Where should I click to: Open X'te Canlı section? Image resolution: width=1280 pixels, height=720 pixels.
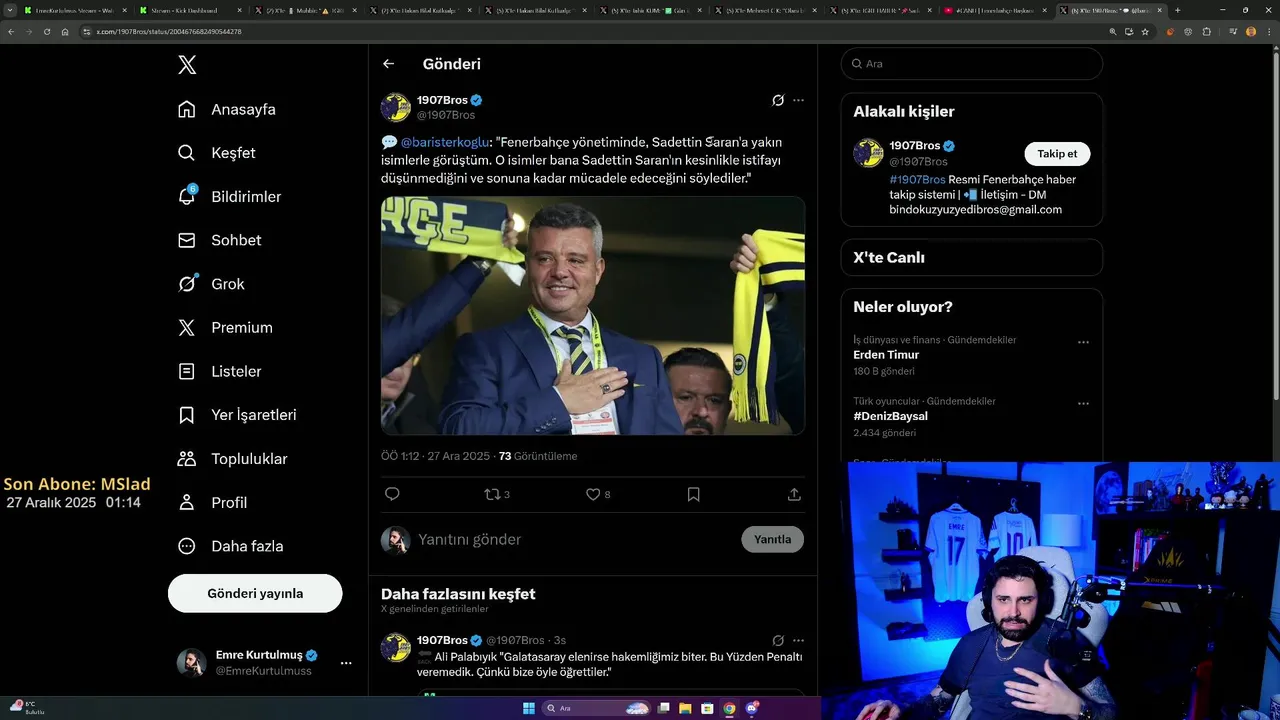pyautogui.click(x=971, y=257)
